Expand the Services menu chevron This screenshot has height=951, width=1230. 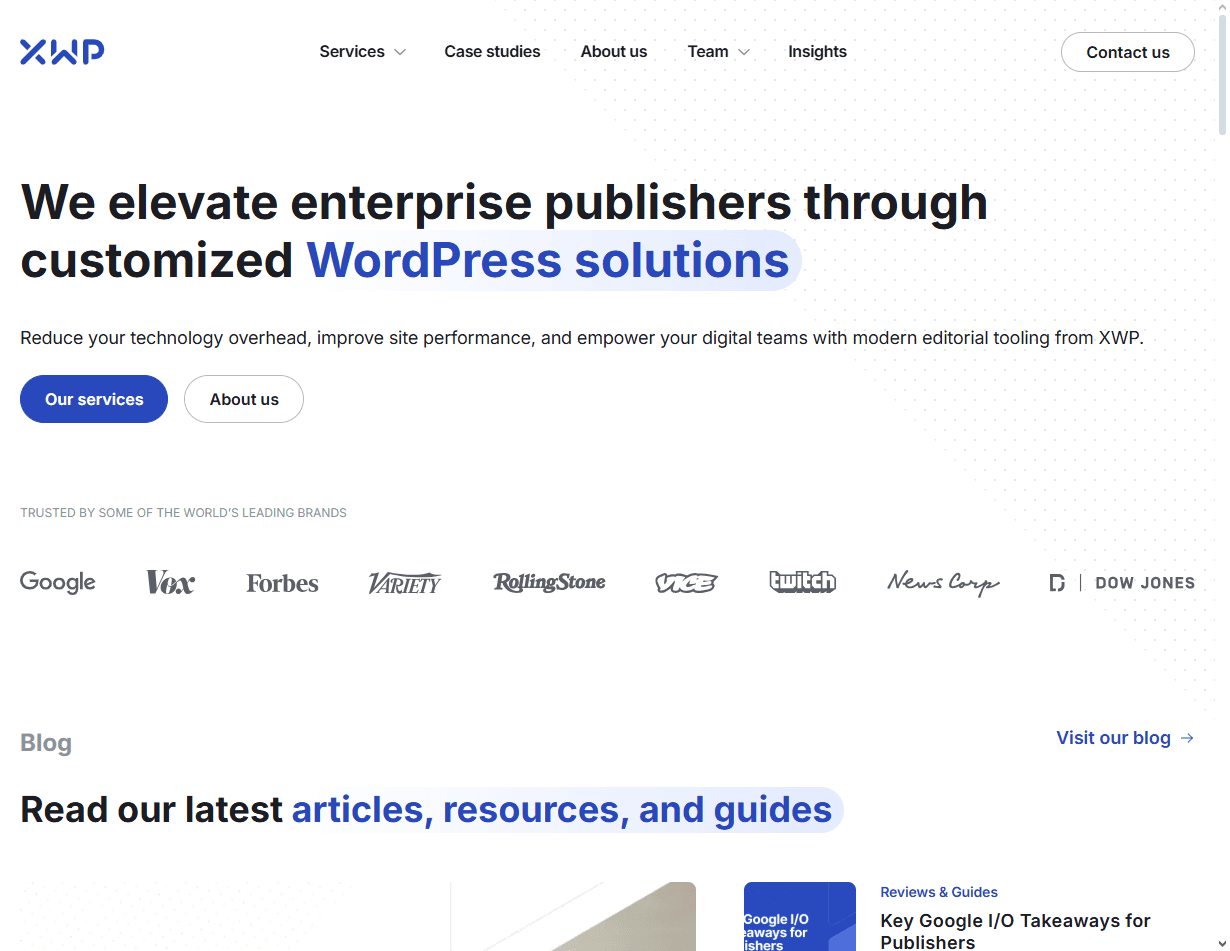[400, 52]
